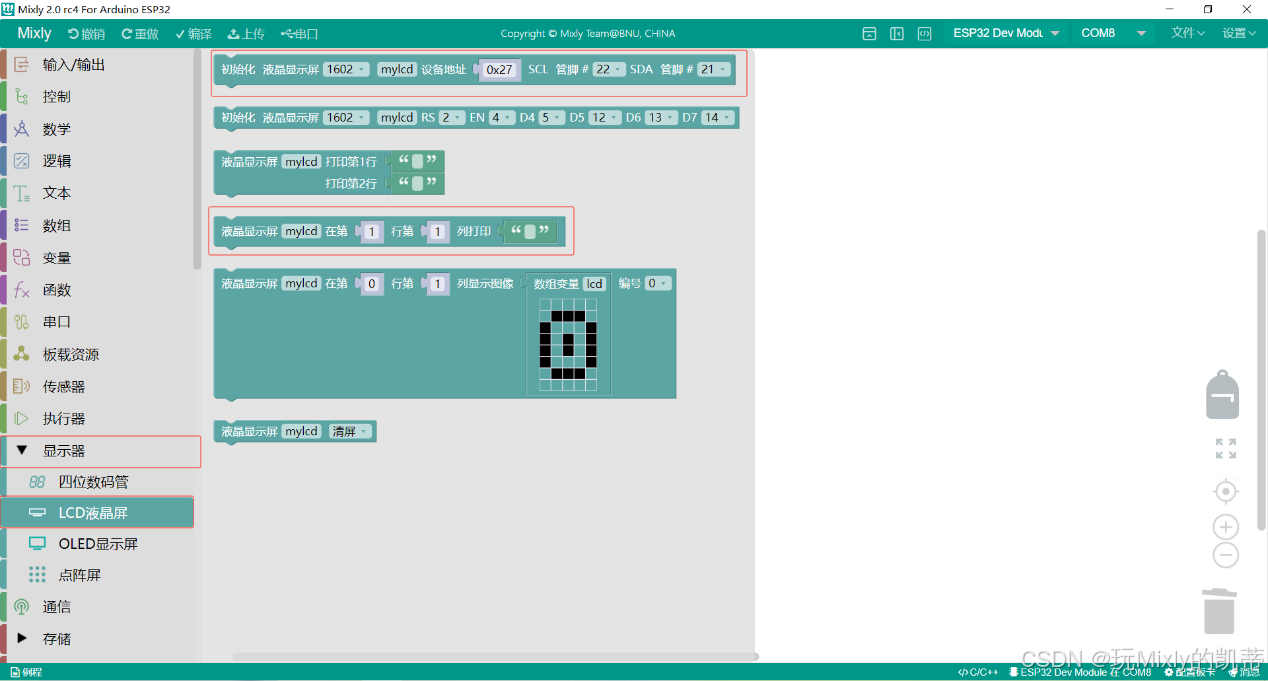The image size is (1268, 681).
Task: Open the COM8 serial port dropdown
Action: 1110,31
